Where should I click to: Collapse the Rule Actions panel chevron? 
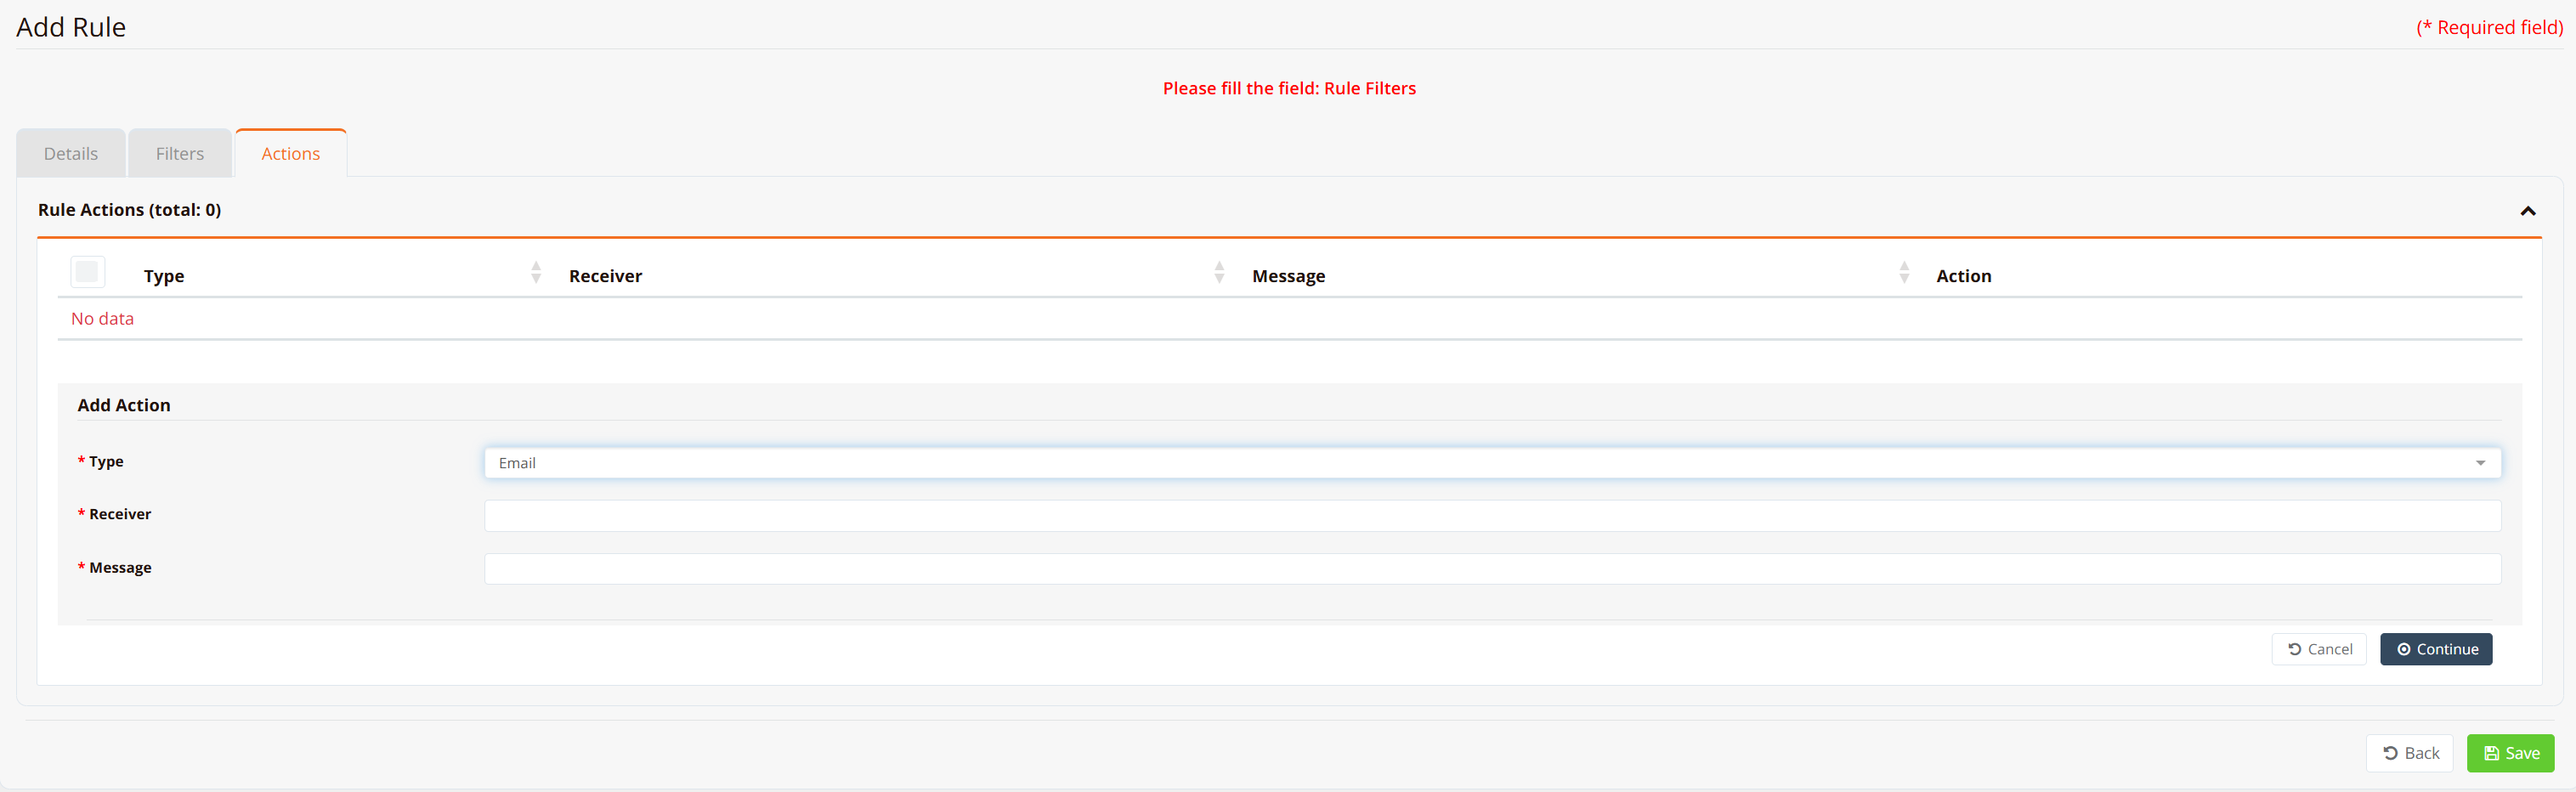(x=2527, y=211)
